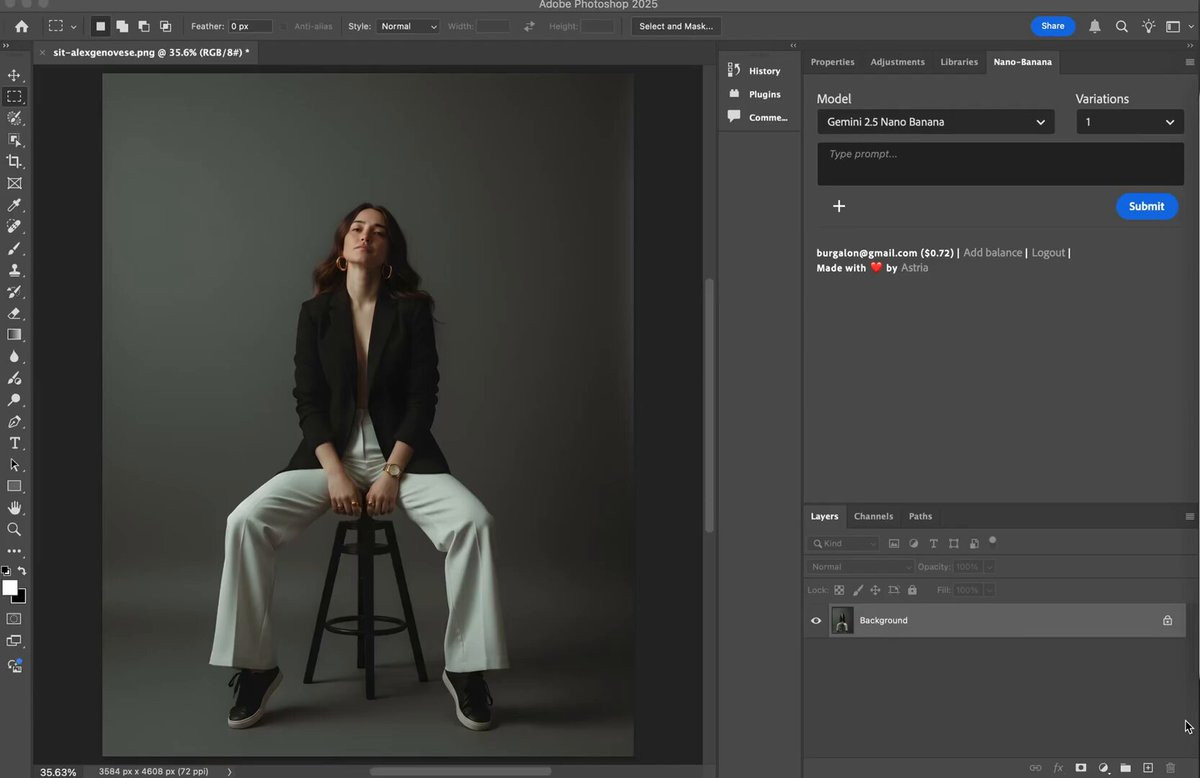The height and width of the screenshot is (778, 1200).
Task: Add a layer mask icon
Action: [x=1081, y=767]
